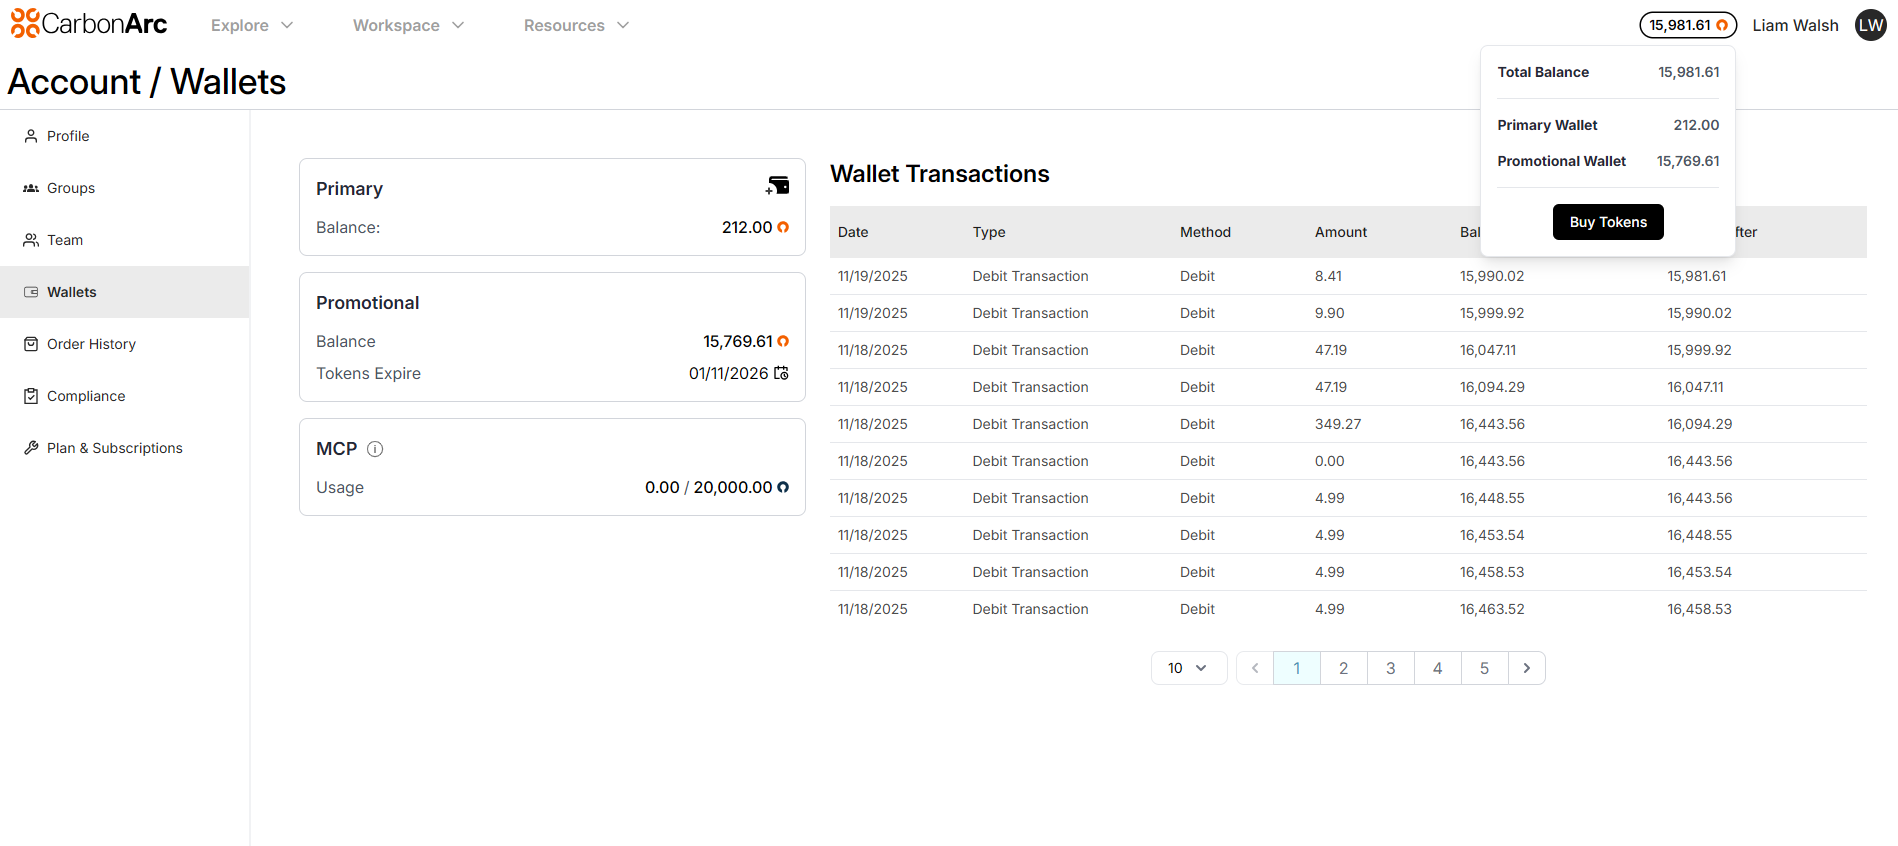This screenshot has height=846, width=1898.
Task: Click the Date column header
Action: (x=853, y=232)
